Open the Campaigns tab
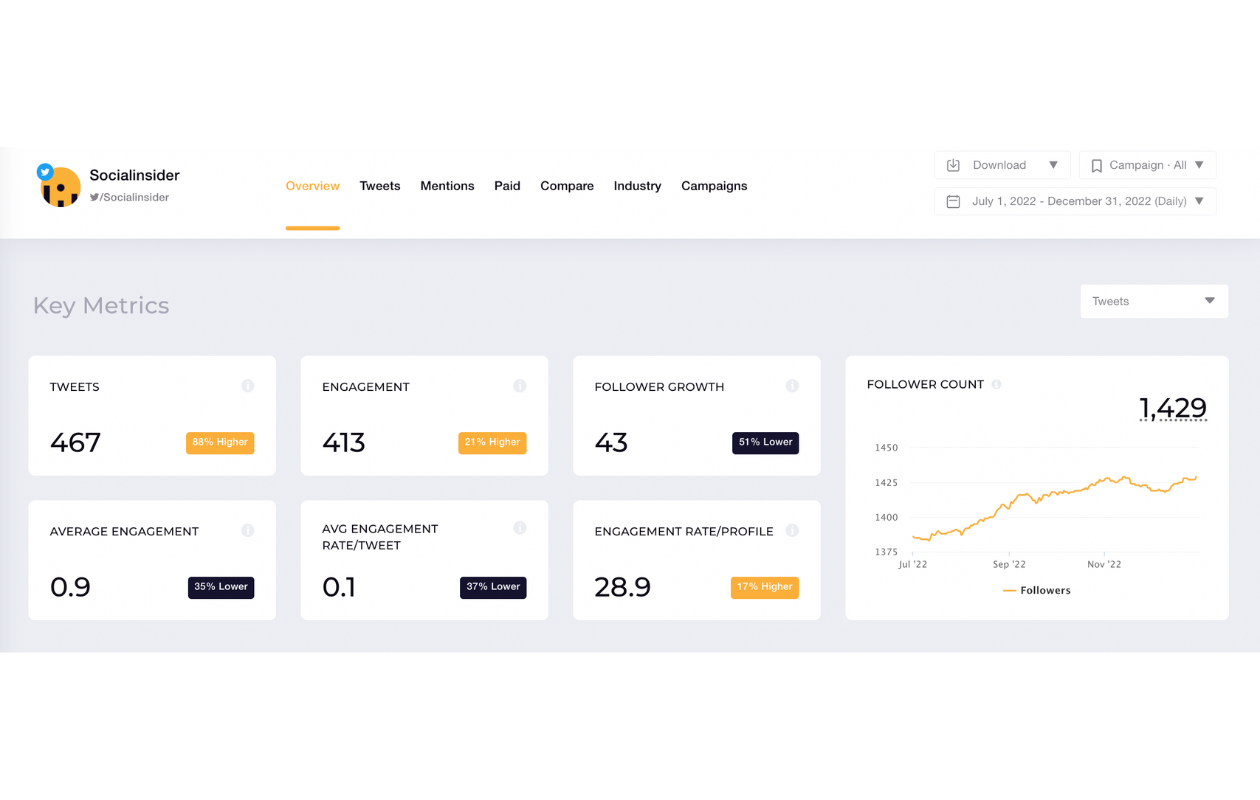The image size is (1260, 800). [x=714, y=186]
